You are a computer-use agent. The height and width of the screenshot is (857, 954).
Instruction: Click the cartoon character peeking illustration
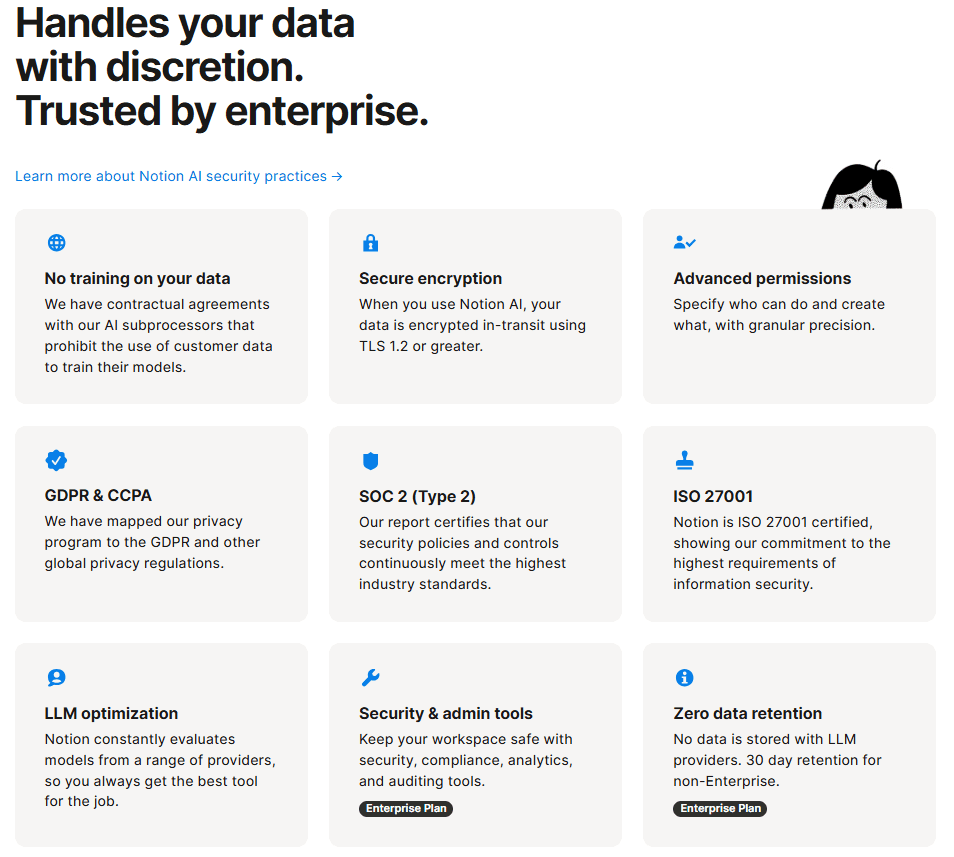(861, 187)
